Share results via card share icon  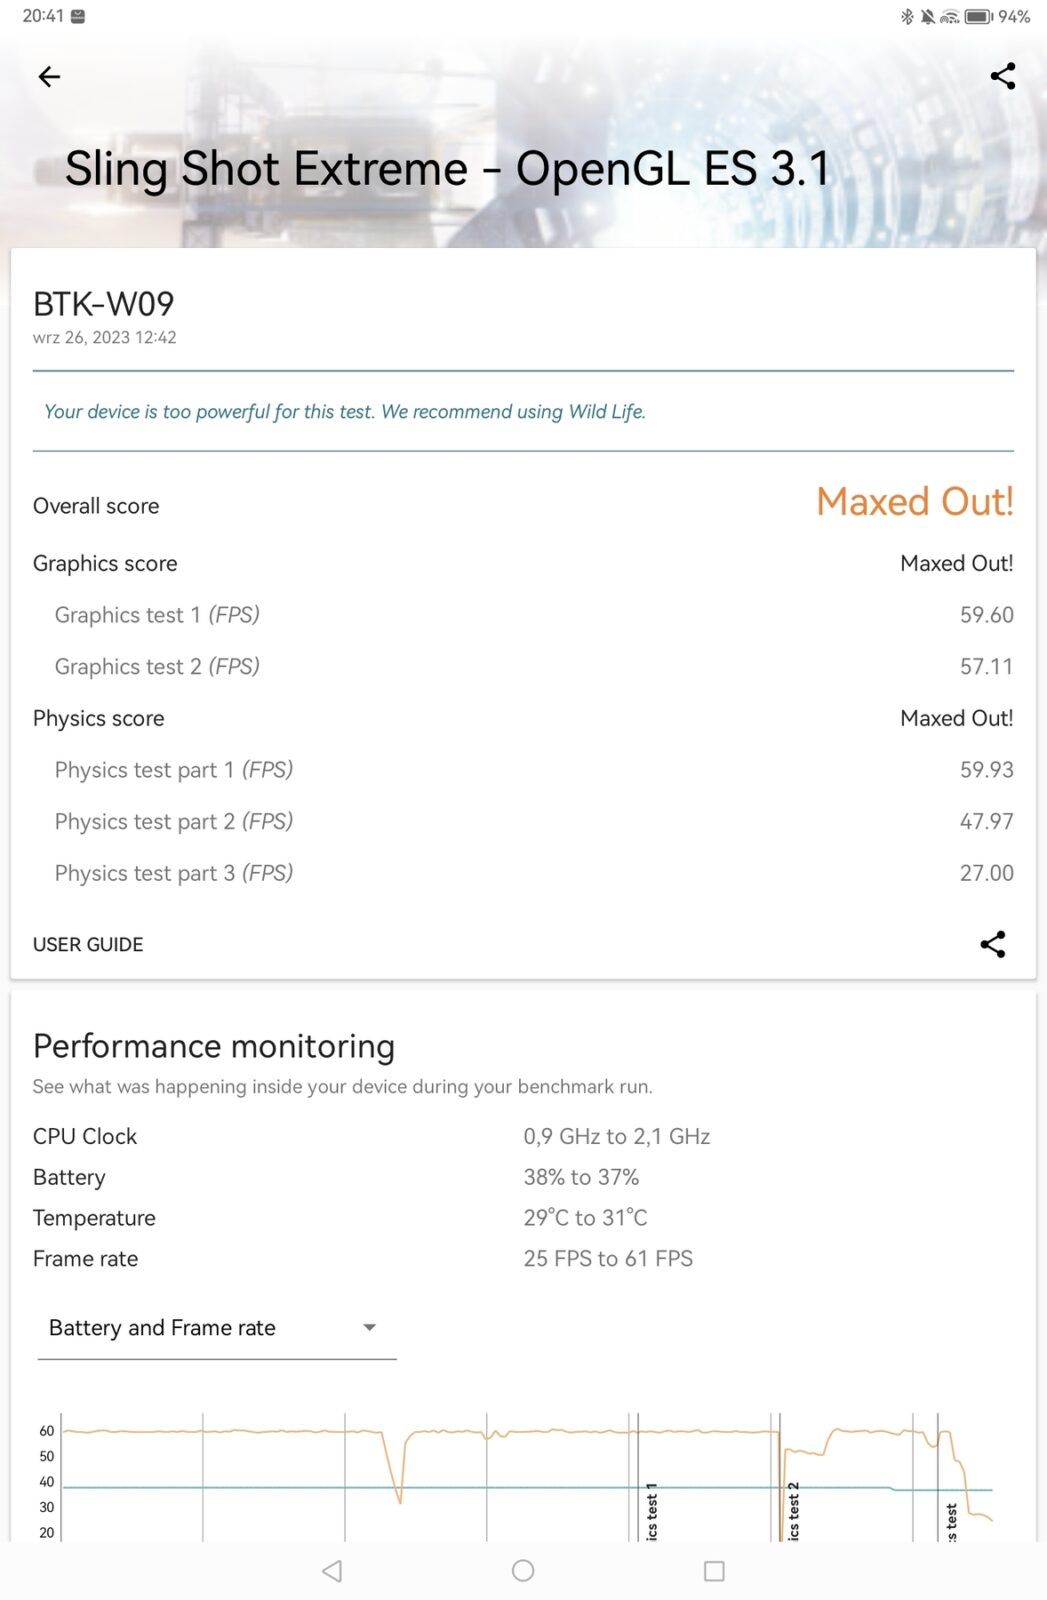coord(992,944)
